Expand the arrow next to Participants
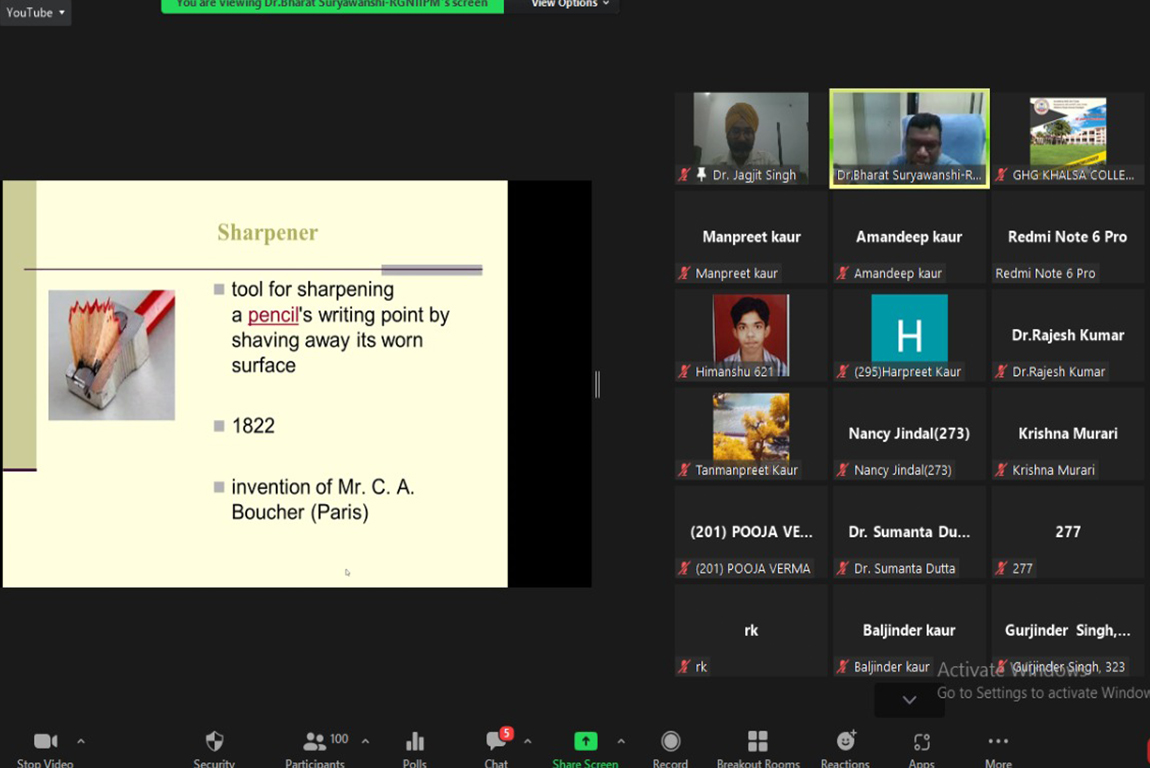Screen dimensions: 1150x768 tap(365, 741)
